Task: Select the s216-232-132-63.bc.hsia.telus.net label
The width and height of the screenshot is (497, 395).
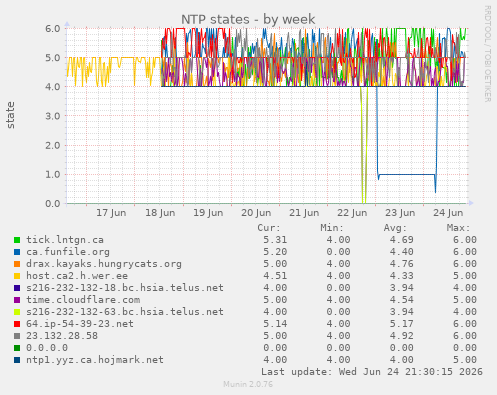Action: 125,312
